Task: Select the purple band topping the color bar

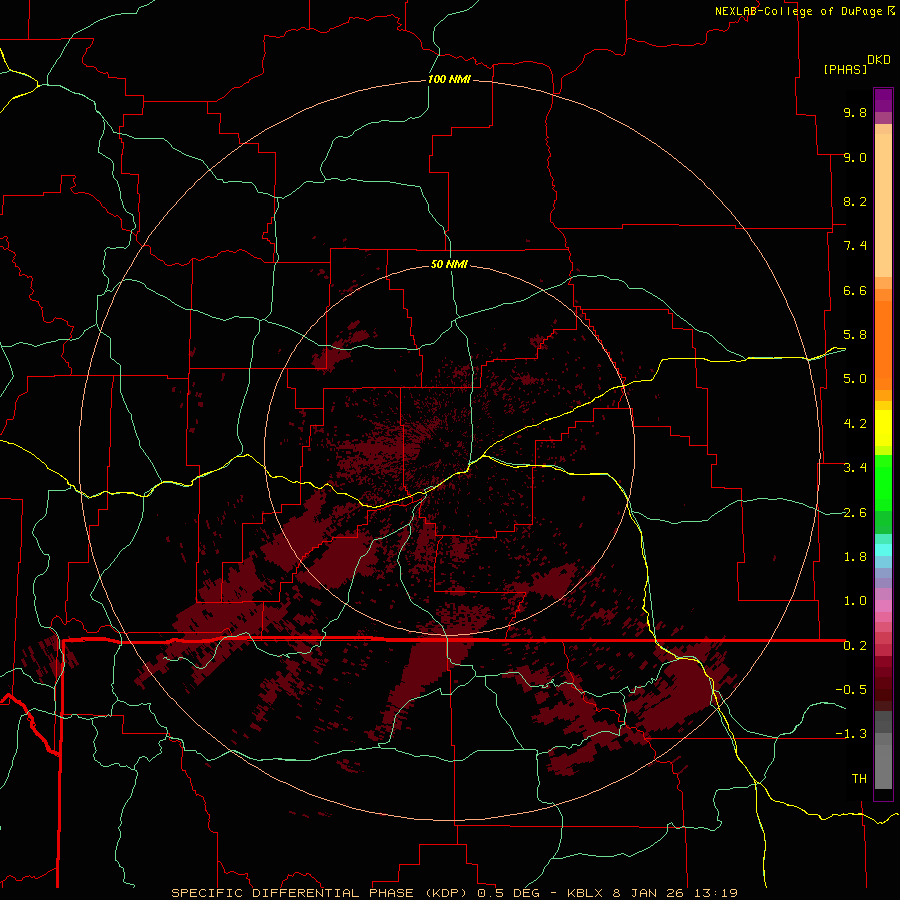Action: [x=883, y=100]
